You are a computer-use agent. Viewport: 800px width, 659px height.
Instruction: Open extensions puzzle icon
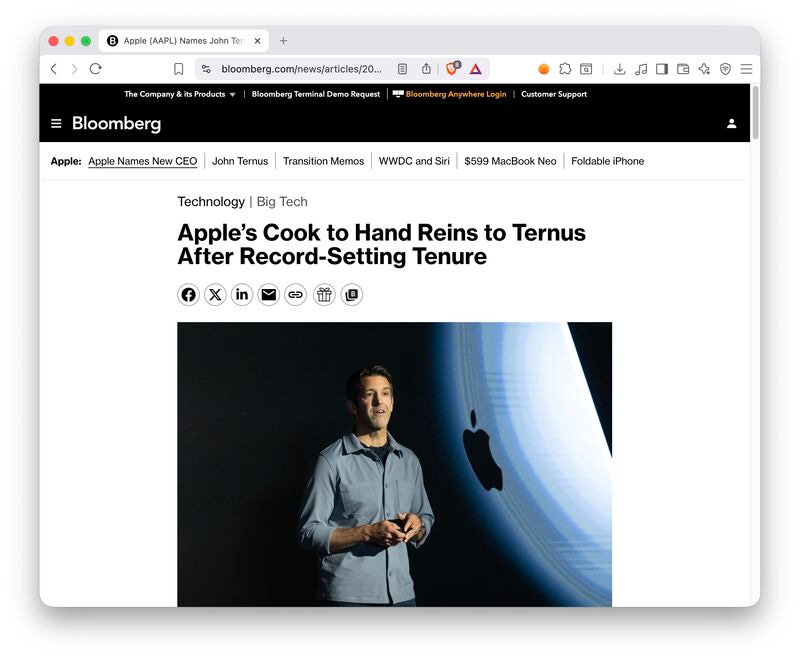[565, 69]
